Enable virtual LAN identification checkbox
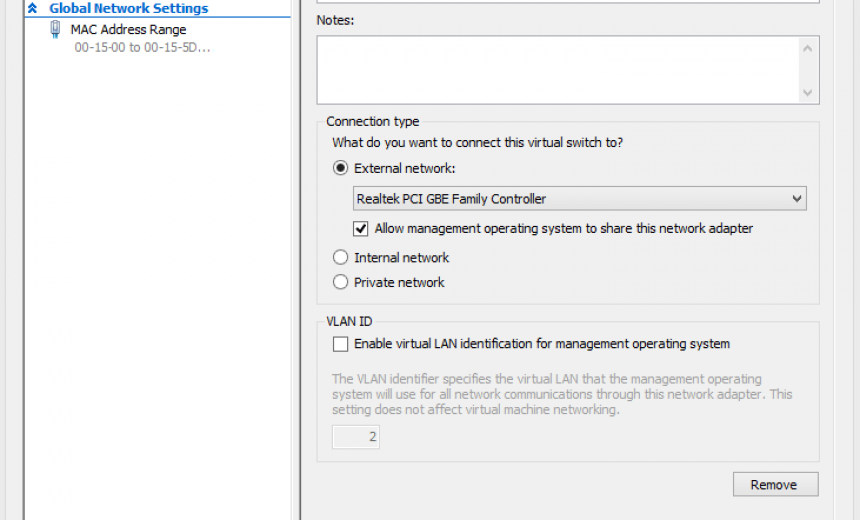Image resolution: width=860 pixels, height=520 pixels. coord(341,344)
